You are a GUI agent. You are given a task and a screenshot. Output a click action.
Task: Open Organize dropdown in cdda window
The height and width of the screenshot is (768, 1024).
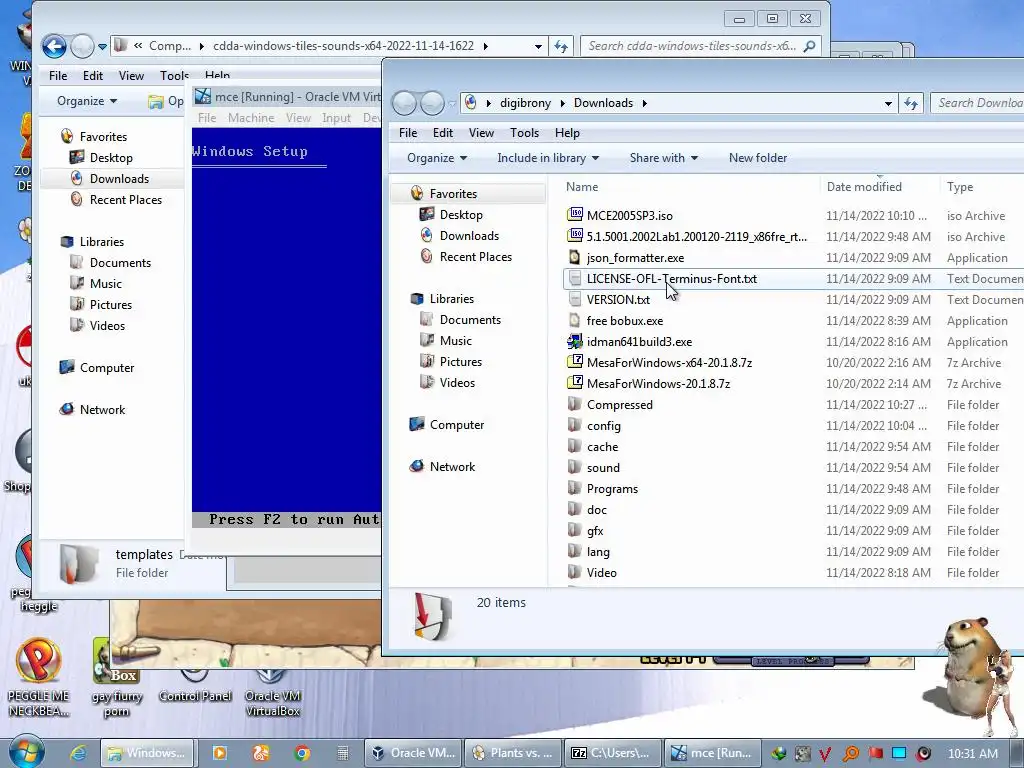tap(87, 101)
